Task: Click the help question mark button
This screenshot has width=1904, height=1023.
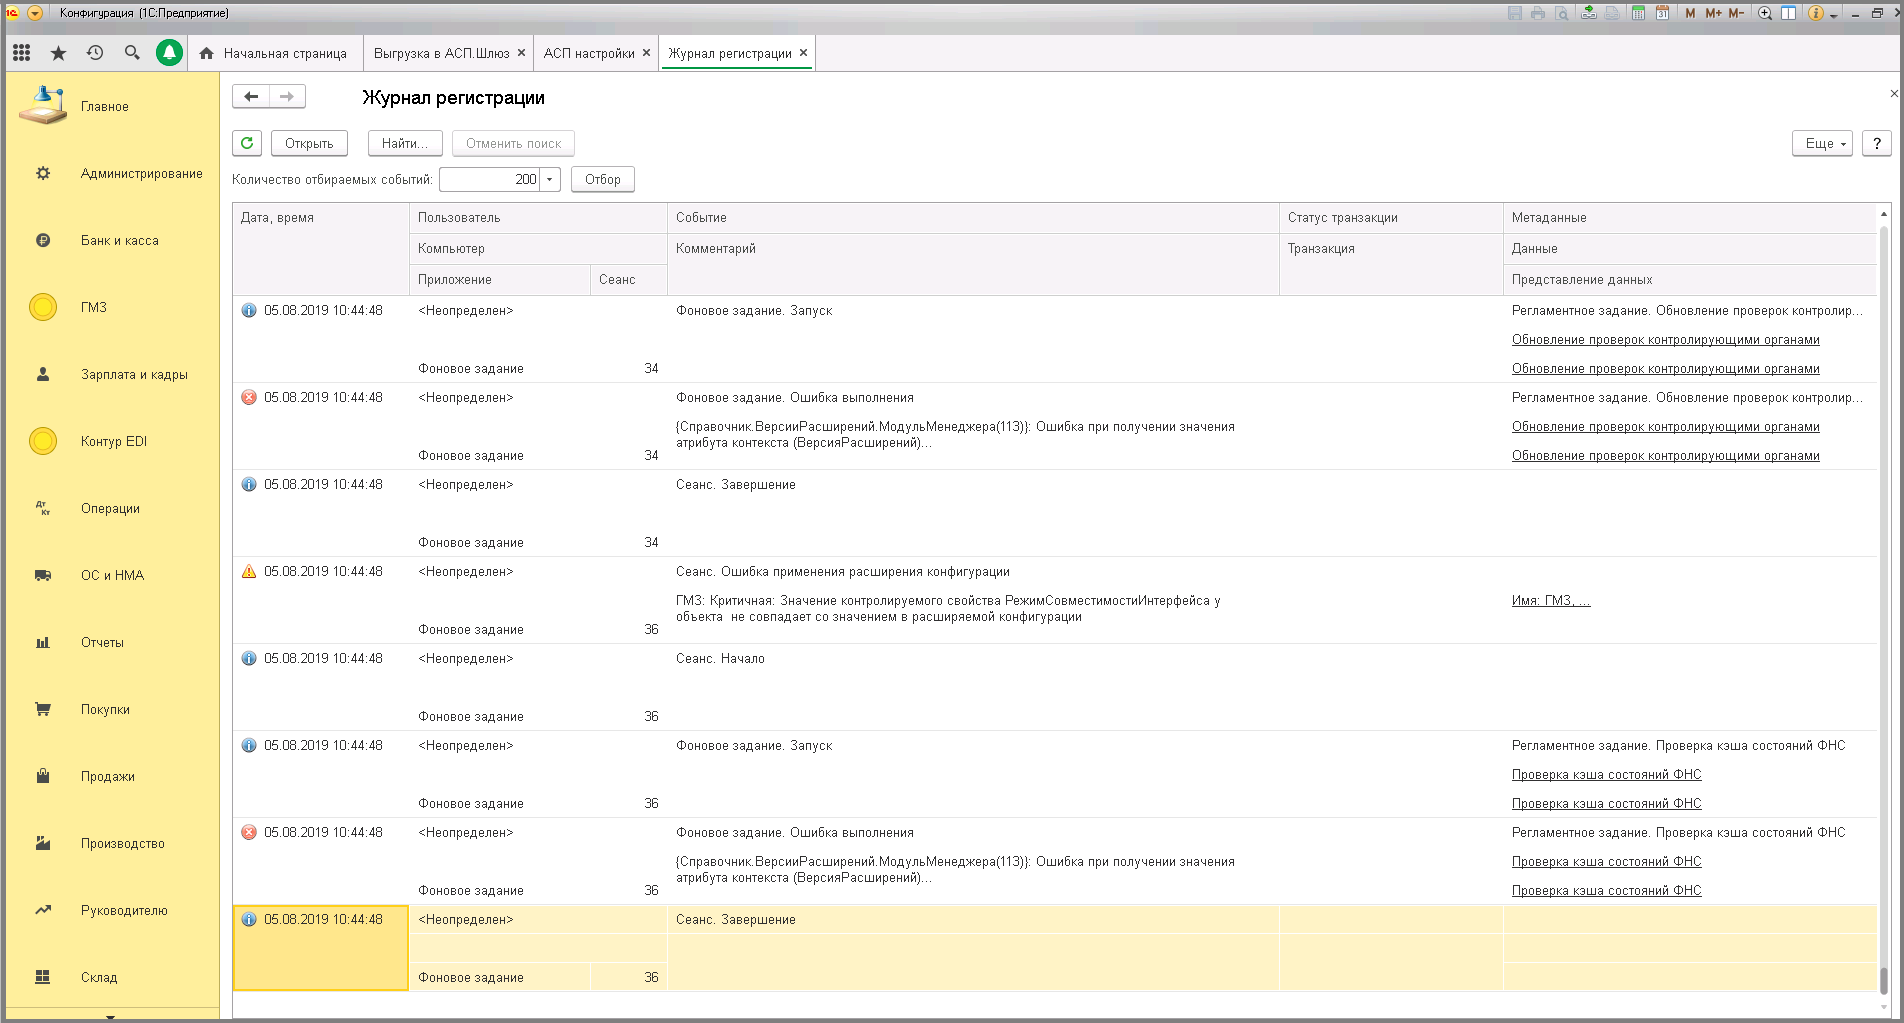Action: (1877, 143)
